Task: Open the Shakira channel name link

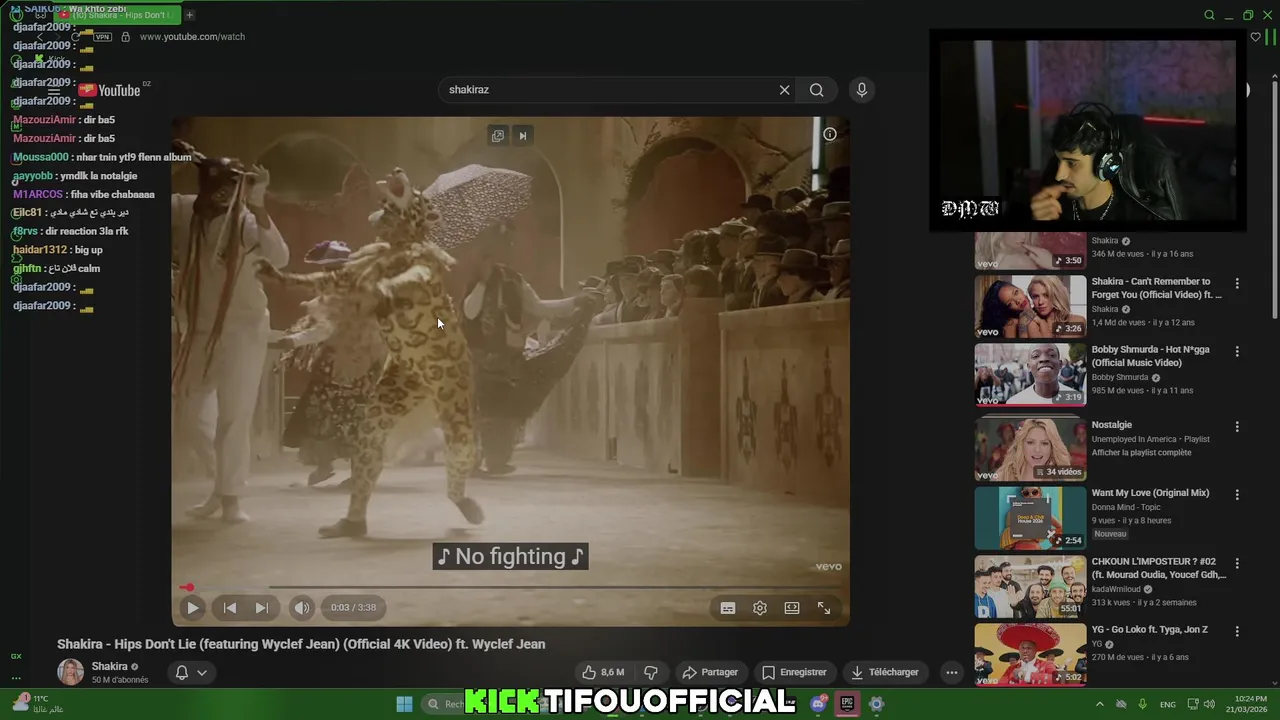Action: coord(110,666)
